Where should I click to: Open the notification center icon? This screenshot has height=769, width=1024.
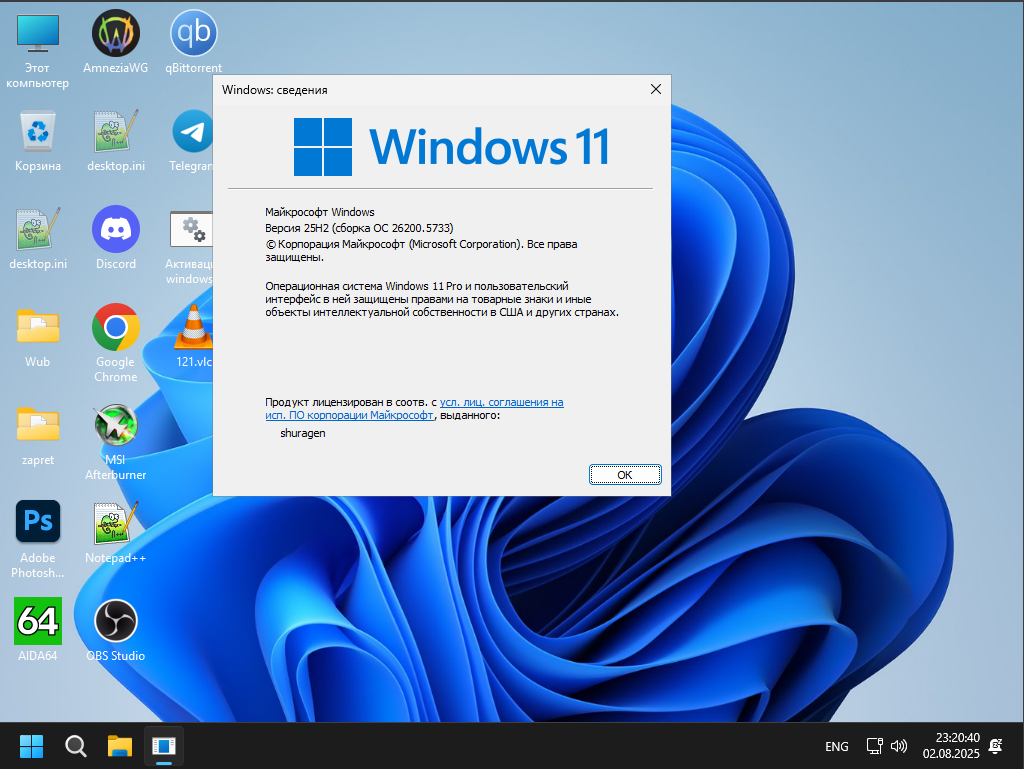click(x=996, y=746)
